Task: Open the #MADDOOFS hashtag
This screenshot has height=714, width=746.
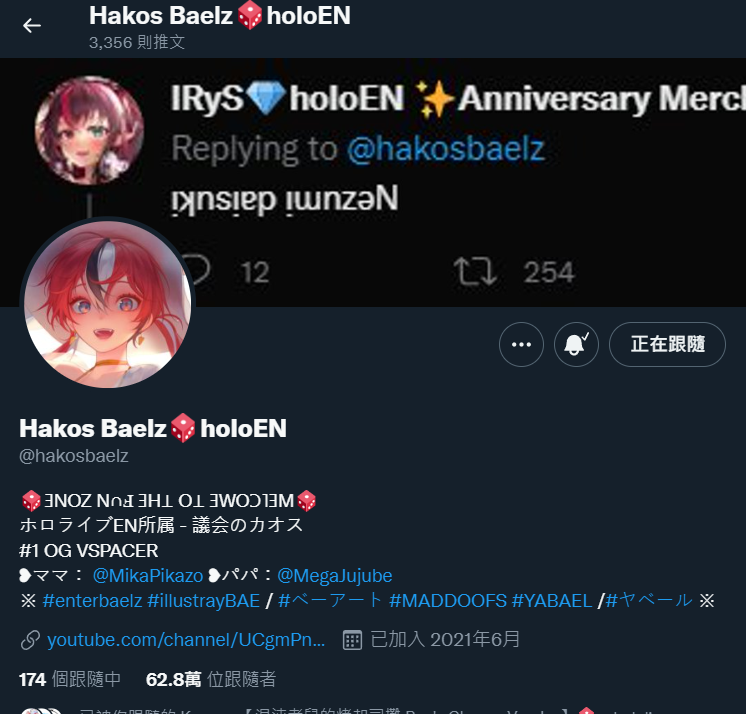Action: pyautogui.click(x=448, y=601)
